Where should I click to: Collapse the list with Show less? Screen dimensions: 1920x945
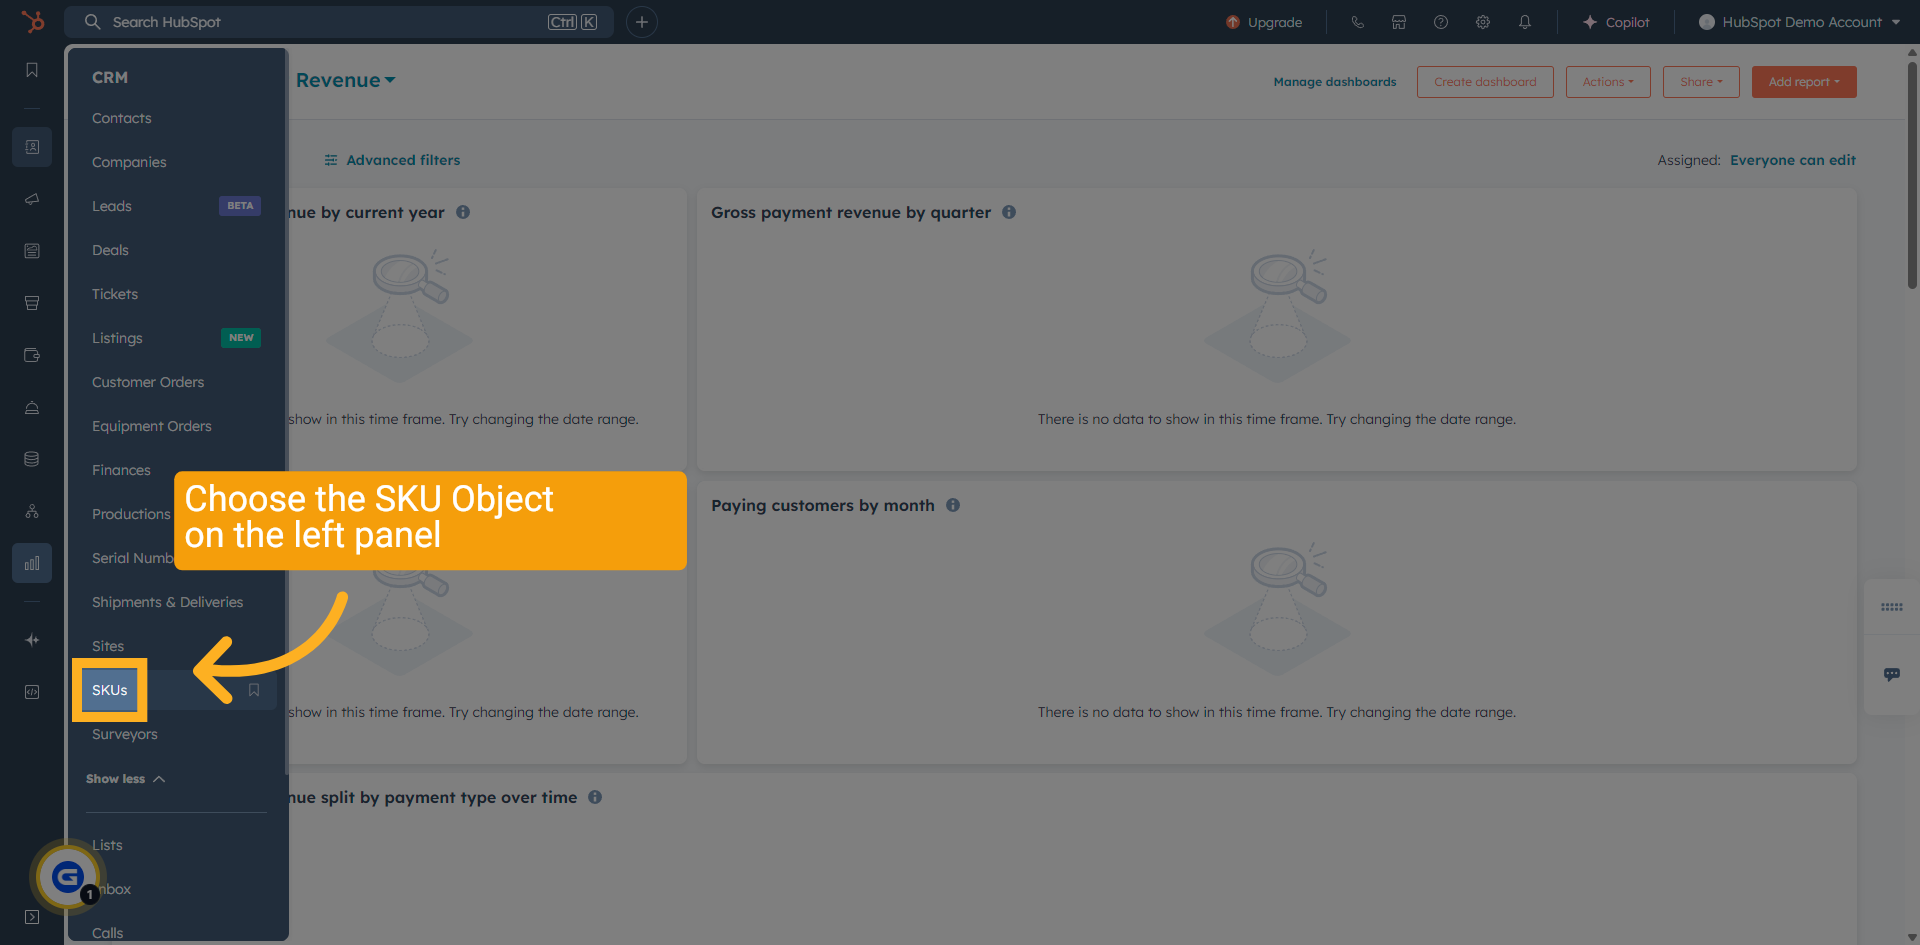tap(125, 779)
